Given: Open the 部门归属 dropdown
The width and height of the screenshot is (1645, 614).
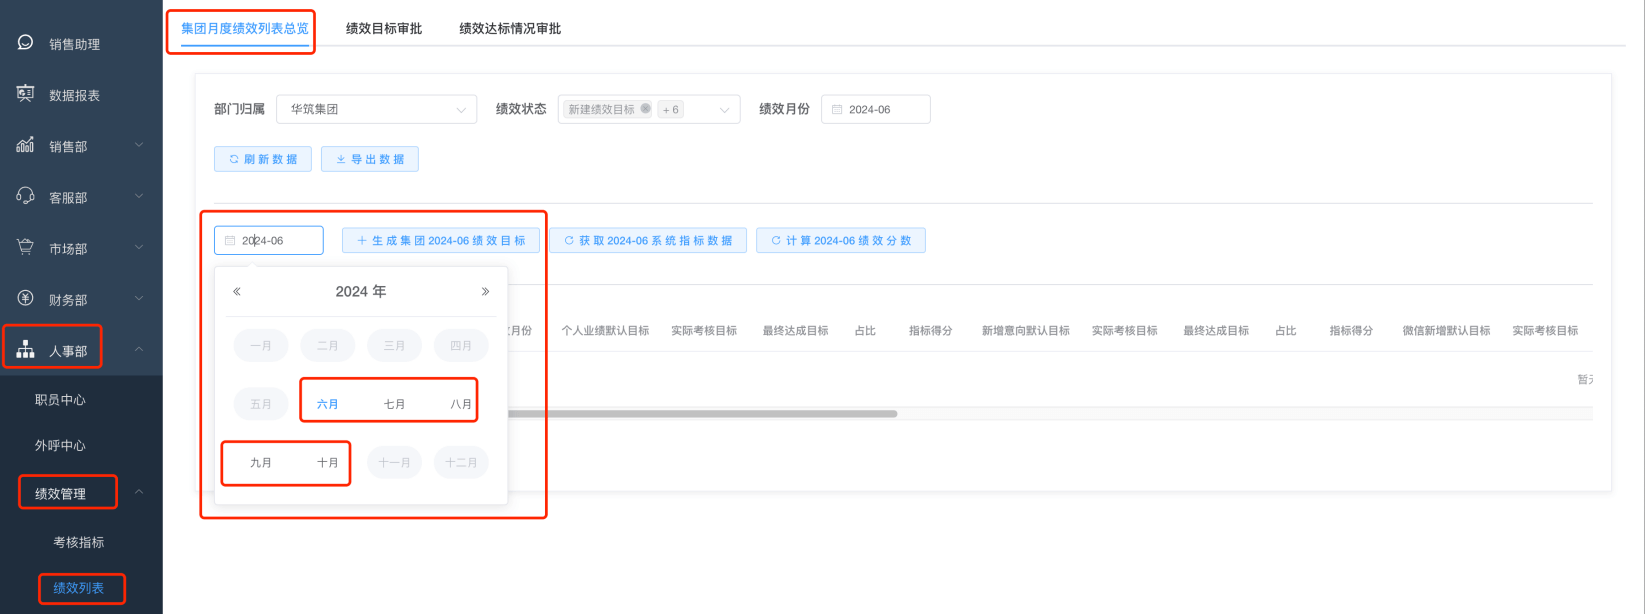Looking at the screenshot, I should (x=376, y=109).
